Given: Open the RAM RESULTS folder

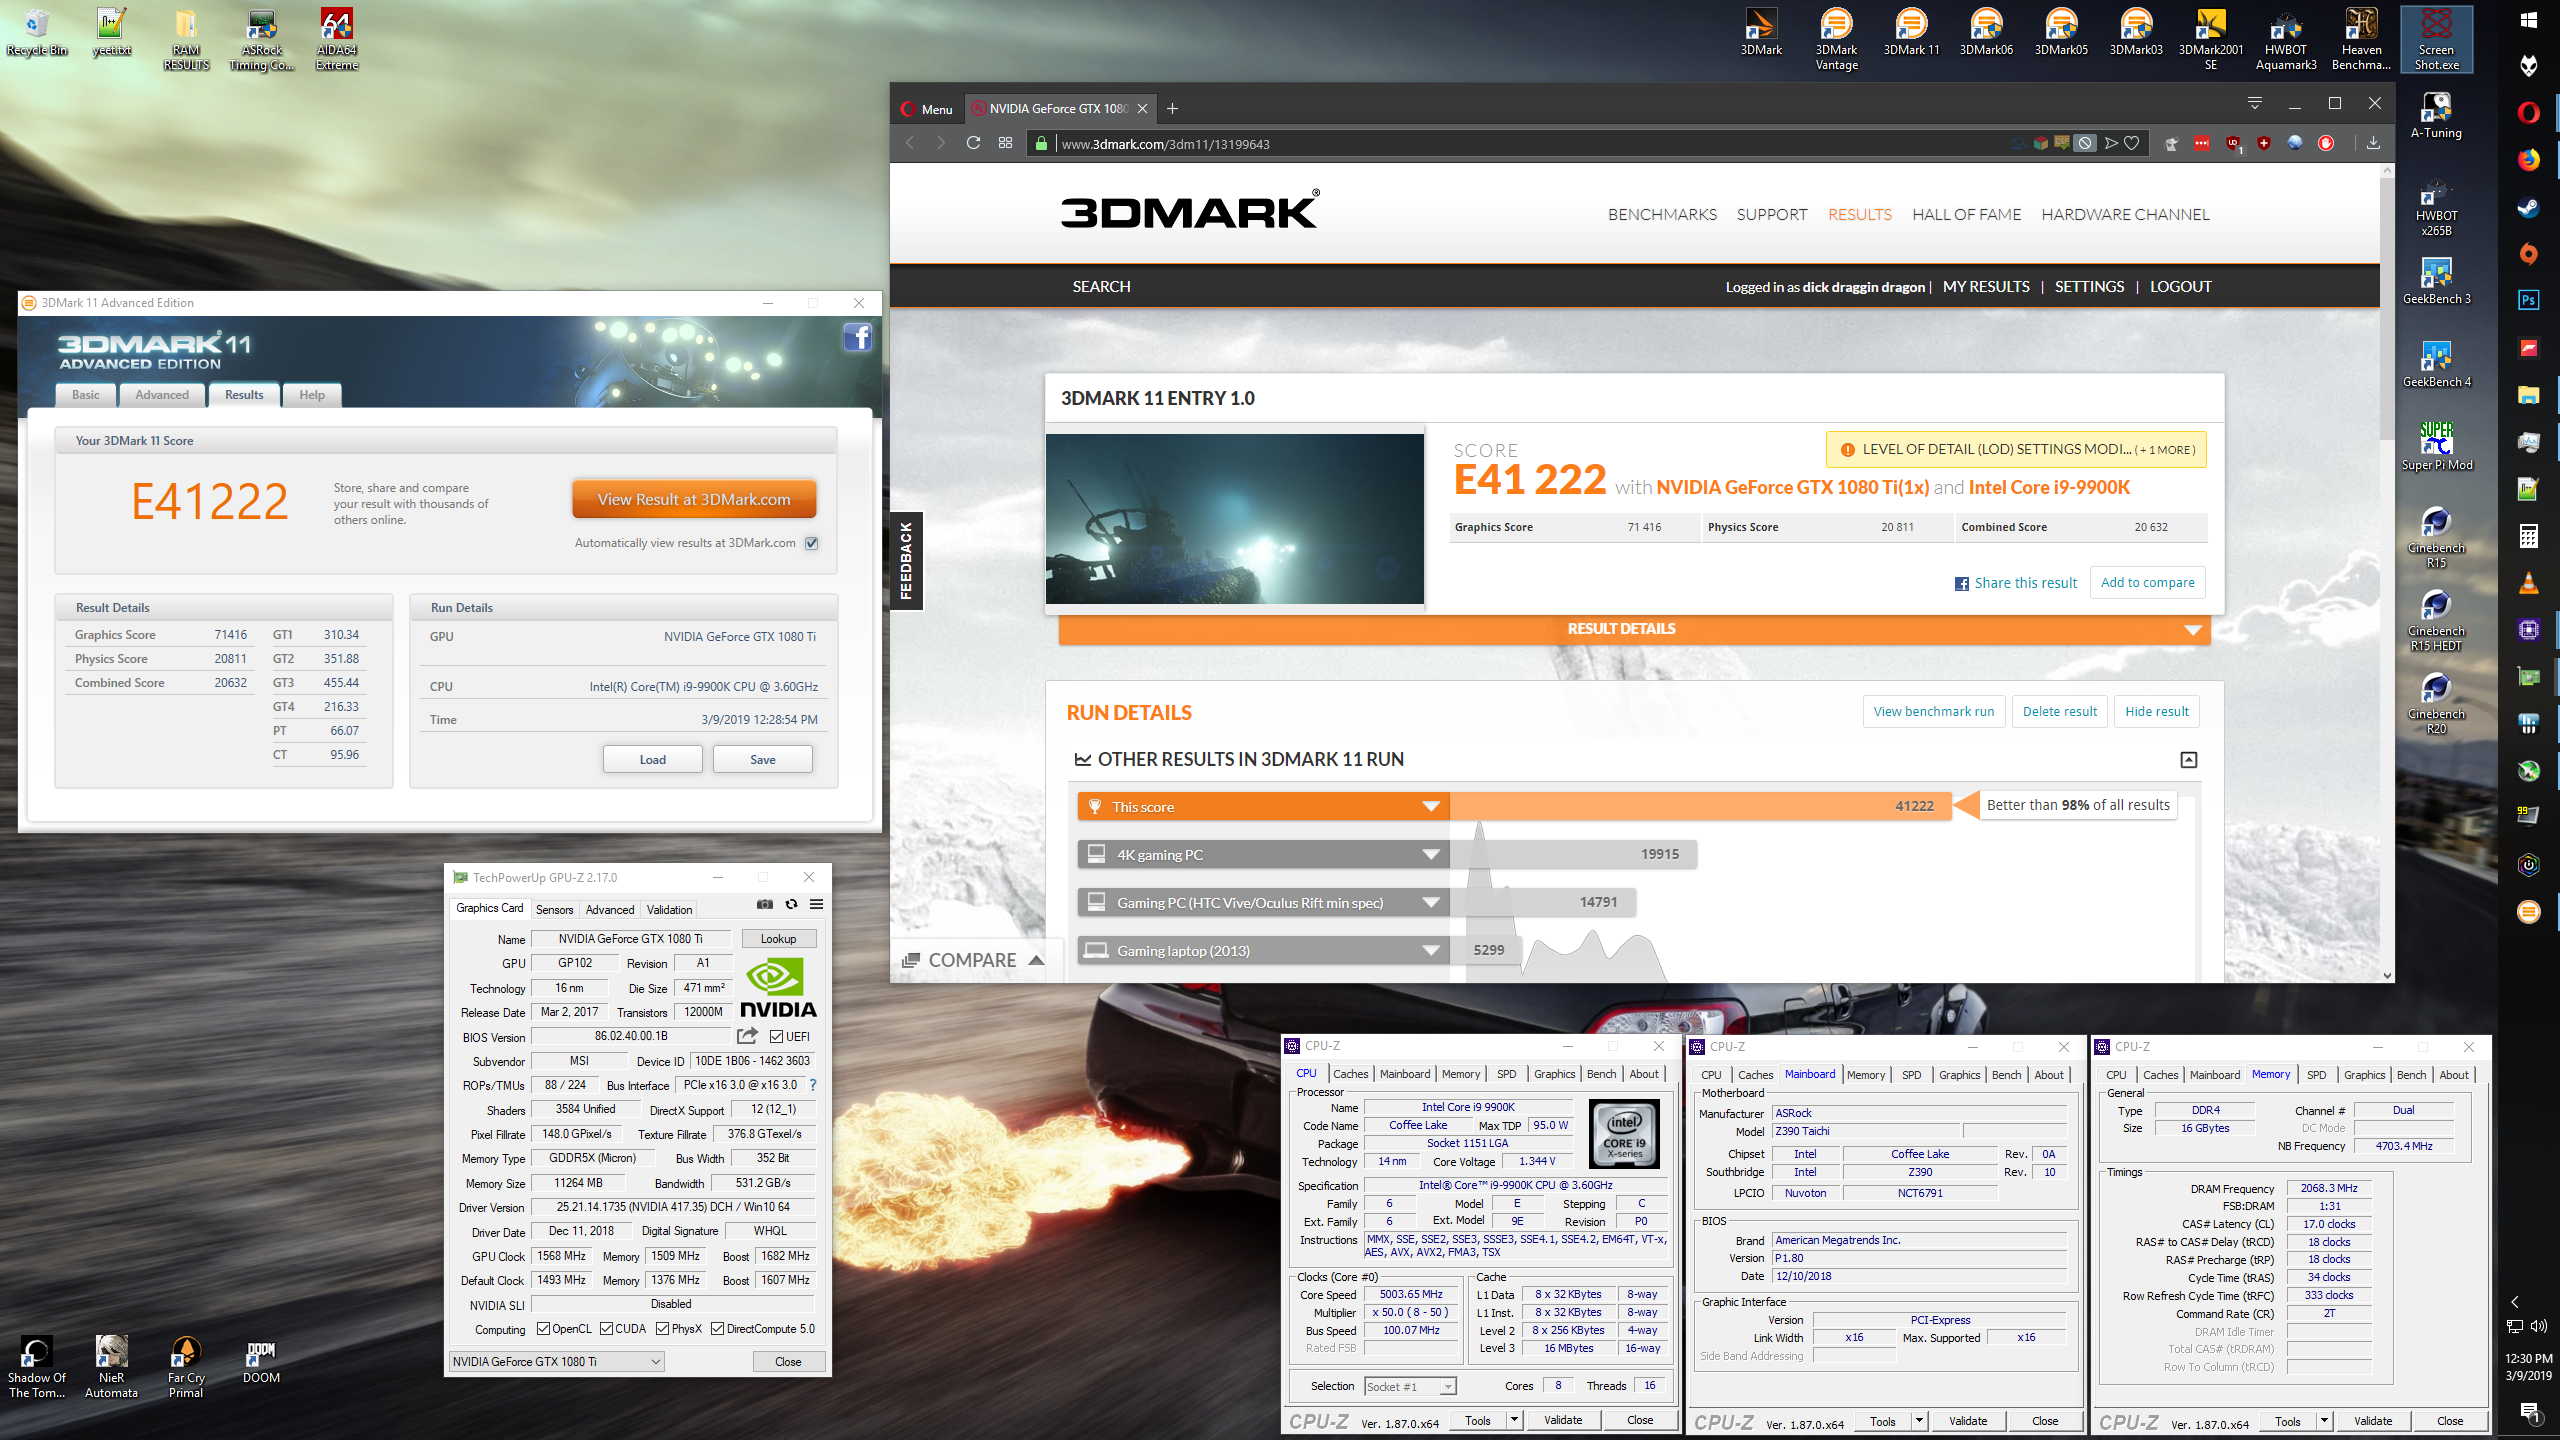Looking at the screenshot, I should coord(186,40).
